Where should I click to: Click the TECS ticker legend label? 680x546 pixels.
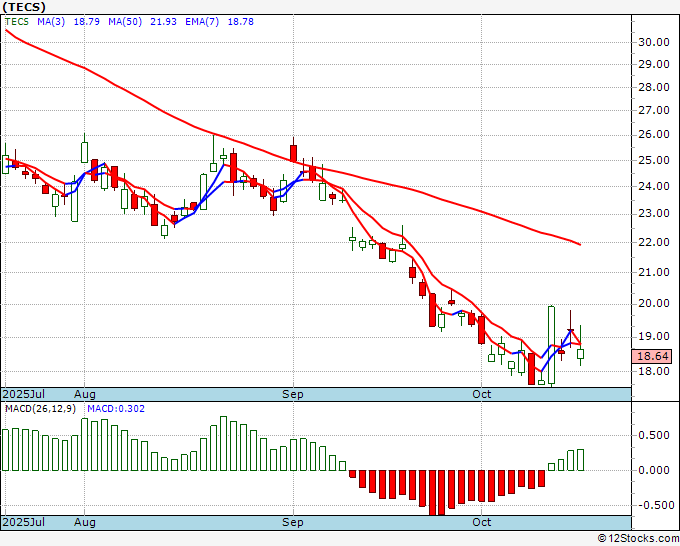click(16, 22)
